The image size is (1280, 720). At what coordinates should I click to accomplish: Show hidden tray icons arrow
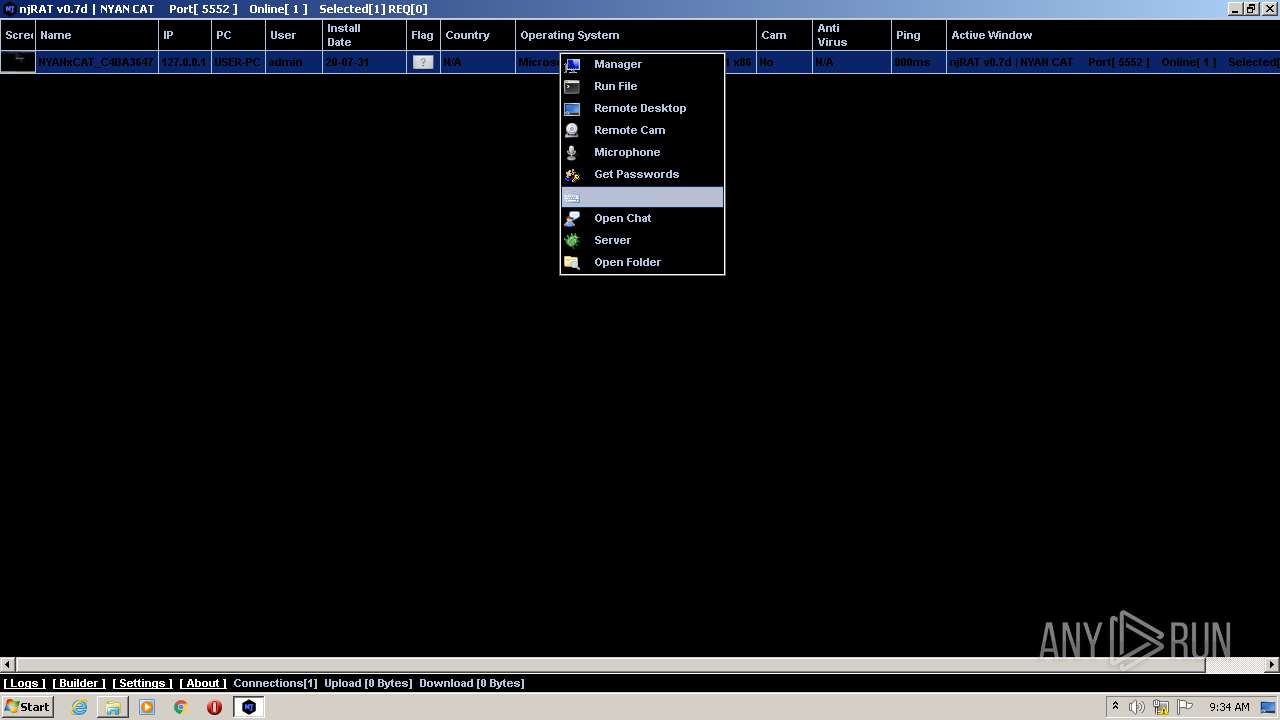[1115, 707]
